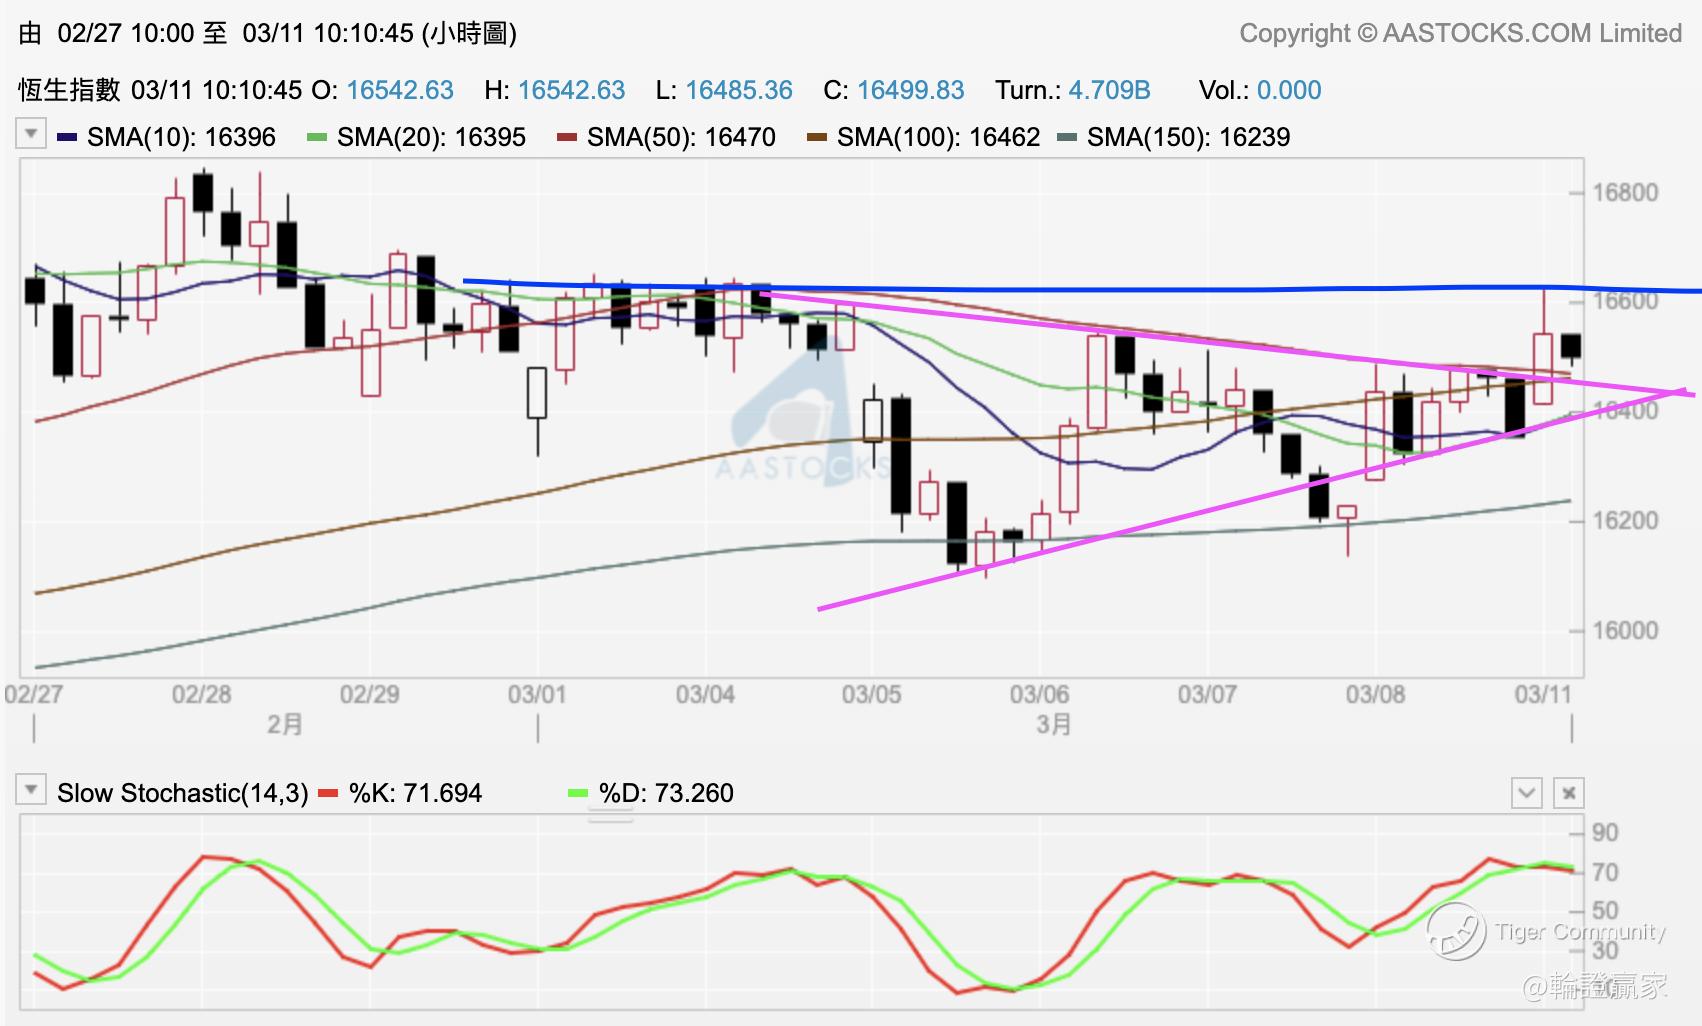This screenshot has width=1702, height=1026.
Task: Click the SMA(150) gray legend marker
Action: pos(1067,137)
